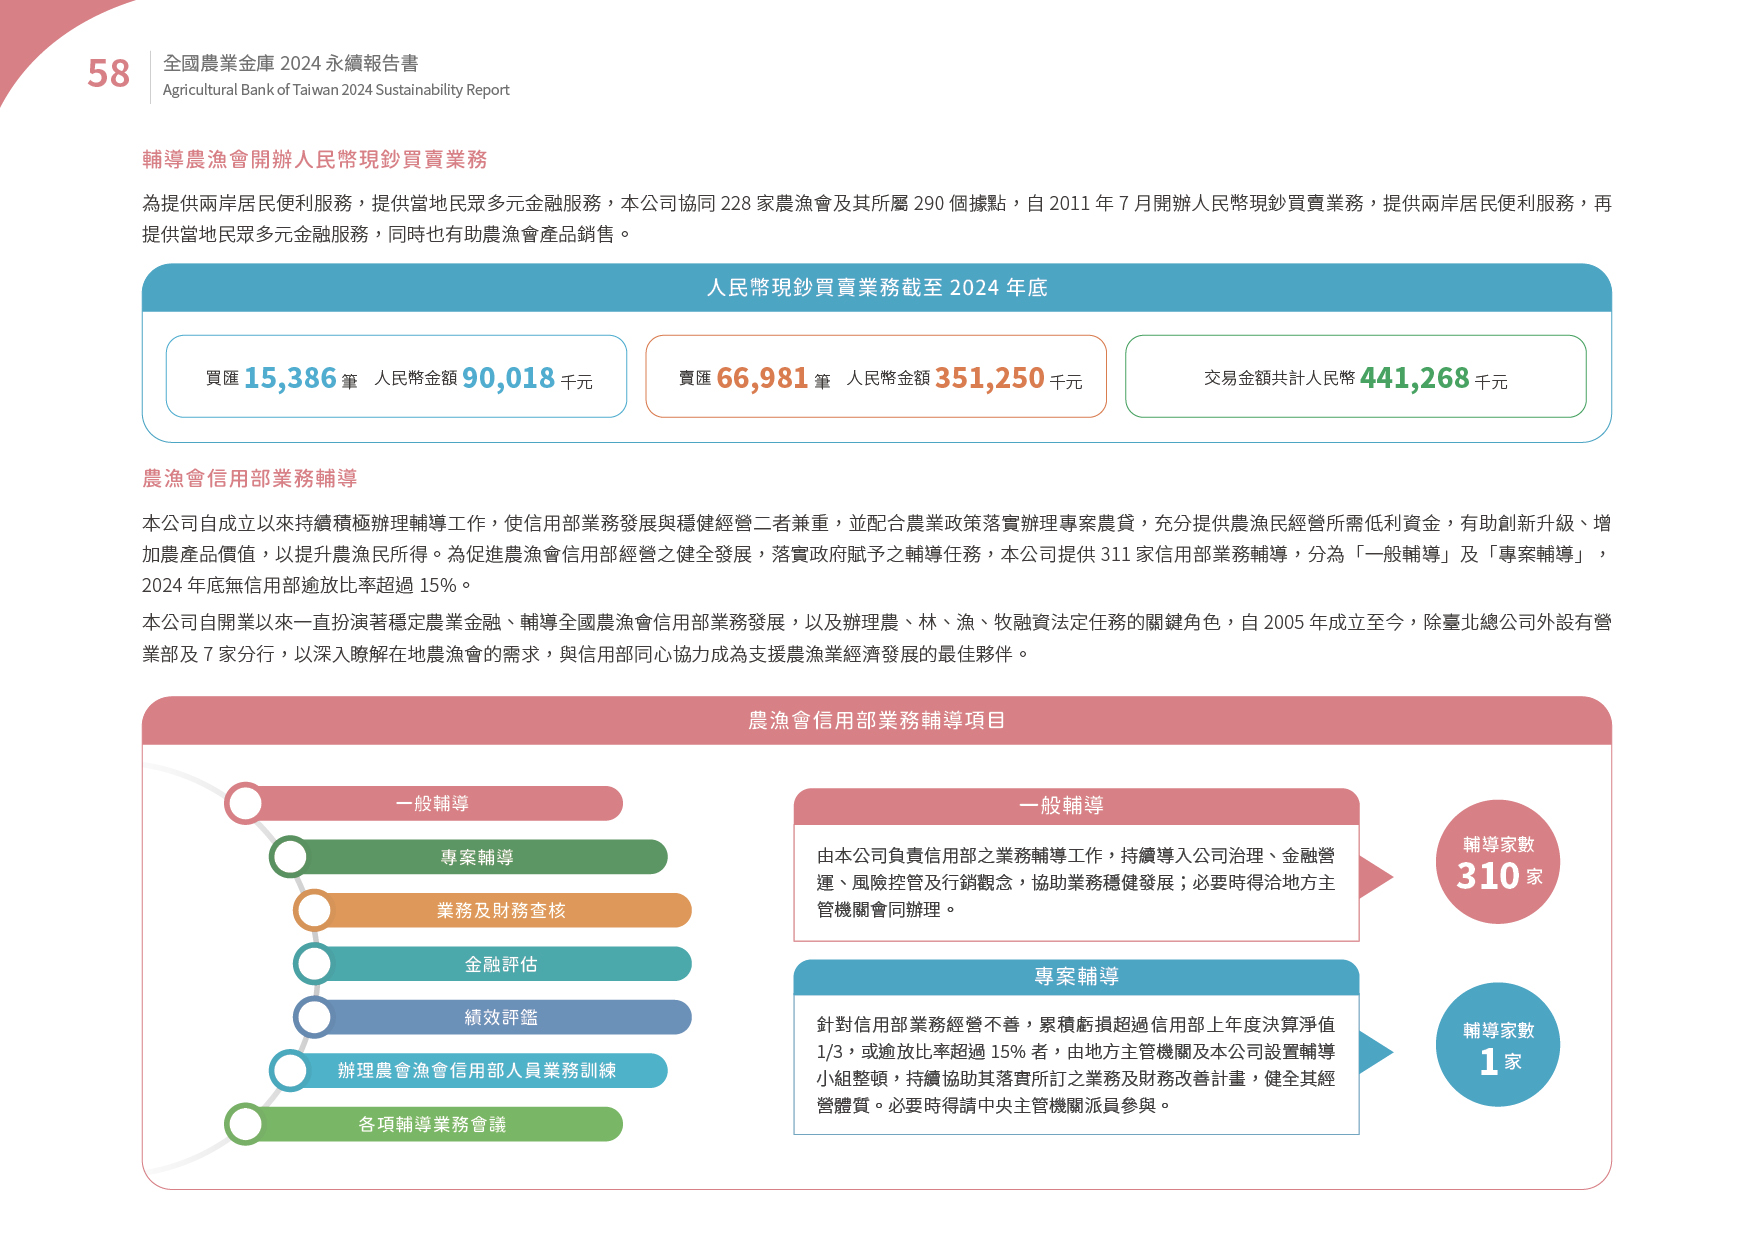Click the blue arrow pointing to 1 家
The width and height of the screenshot is (1754, 1240).
click(1375, 1052)
